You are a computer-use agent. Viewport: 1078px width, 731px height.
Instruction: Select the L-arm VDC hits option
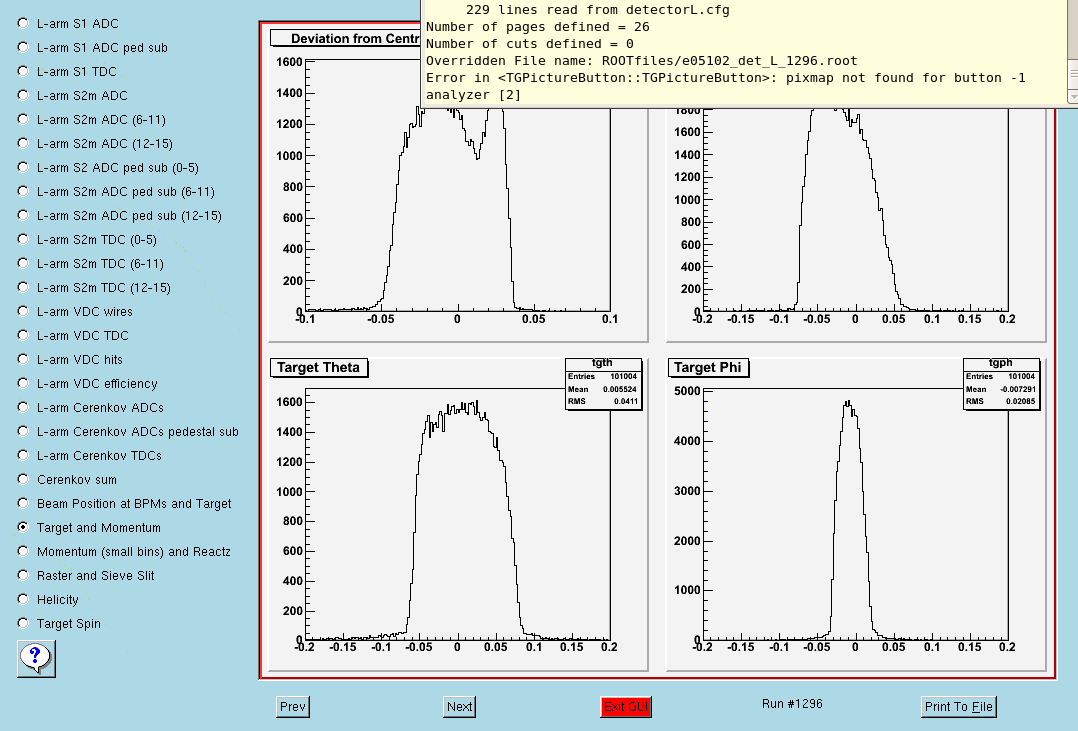[x=23, y=360]
